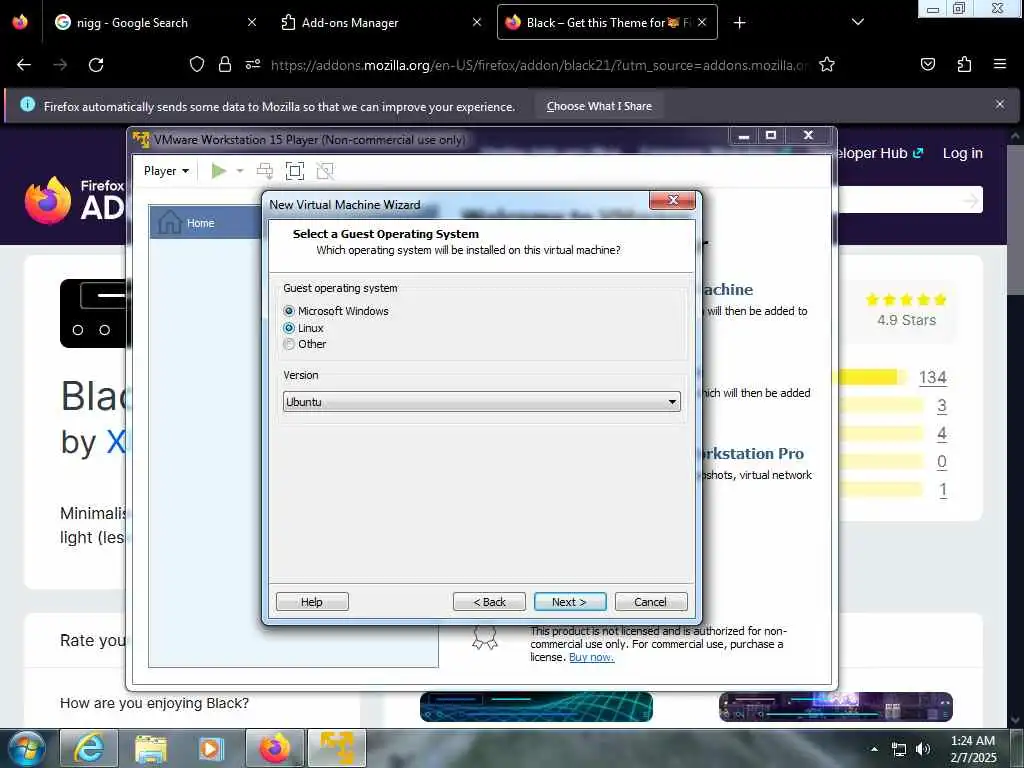Click the volume speaker tray icon
The width and height of the screenshot is (1024, 768).
(923, 749)
